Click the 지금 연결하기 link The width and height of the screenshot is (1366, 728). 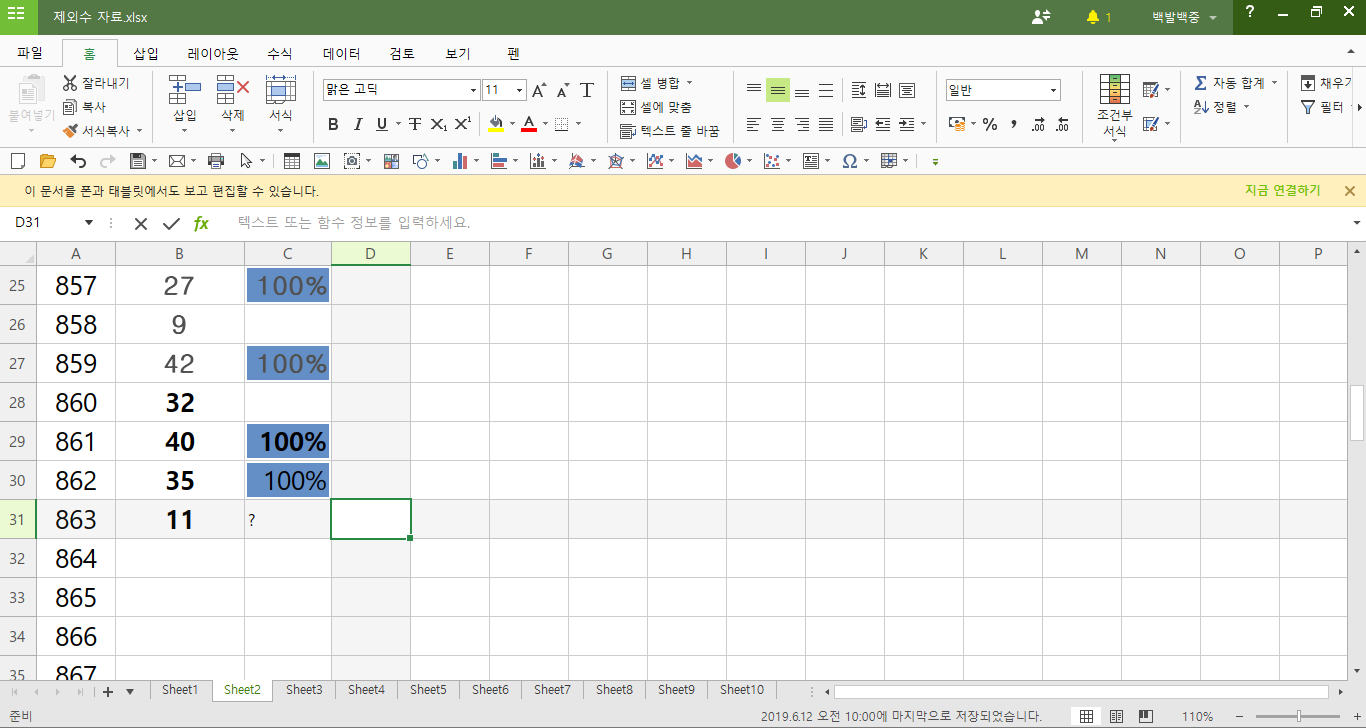(x=1282, y=191)
